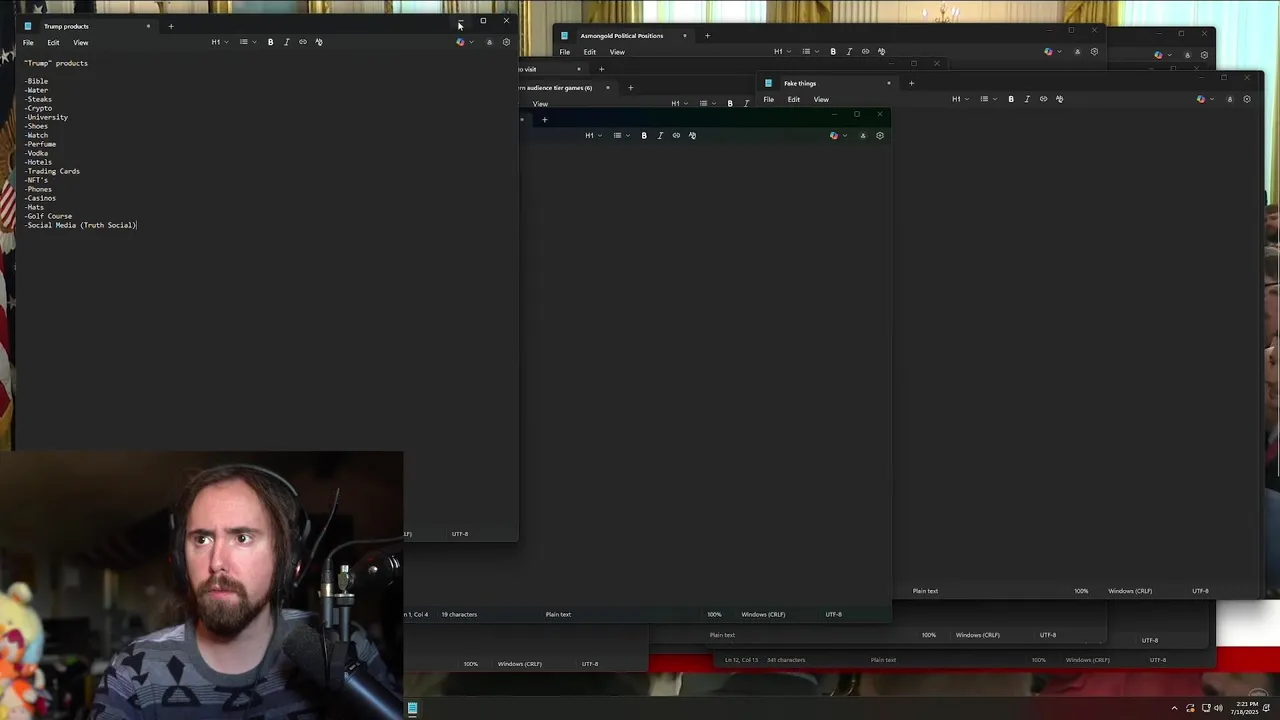
Task: Open H1 dropdown in Fake things window
Action: 960,99
